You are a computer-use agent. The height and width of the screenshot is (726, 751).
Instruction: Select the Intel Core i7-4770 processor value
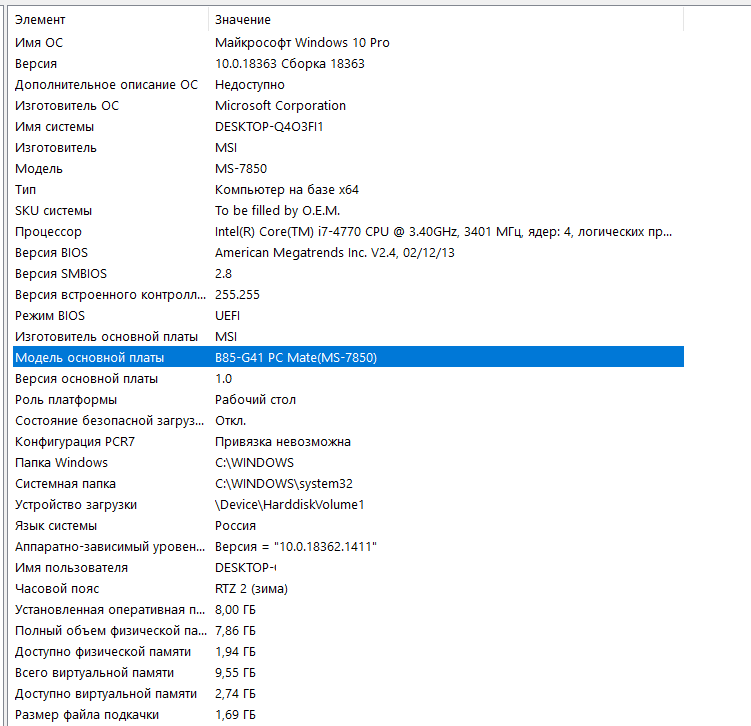pos(444,232)
